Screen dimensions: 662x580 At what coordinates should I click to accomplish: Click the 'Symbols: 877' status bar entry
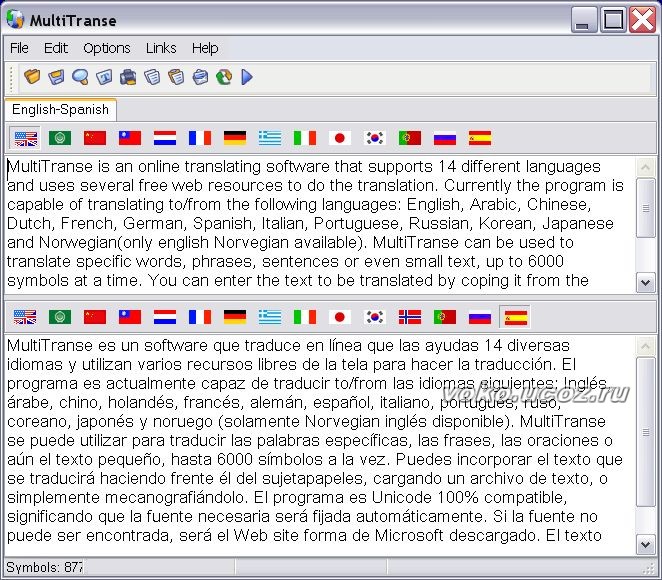[x=44, y=567]
